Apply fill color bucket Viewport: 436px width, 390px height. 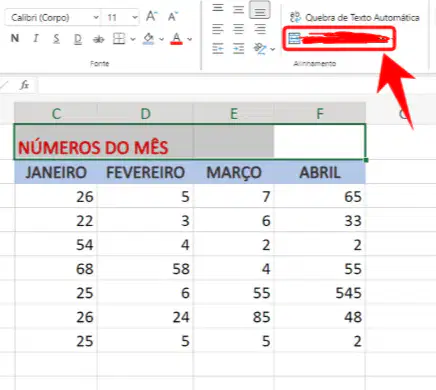click(148, 39)
